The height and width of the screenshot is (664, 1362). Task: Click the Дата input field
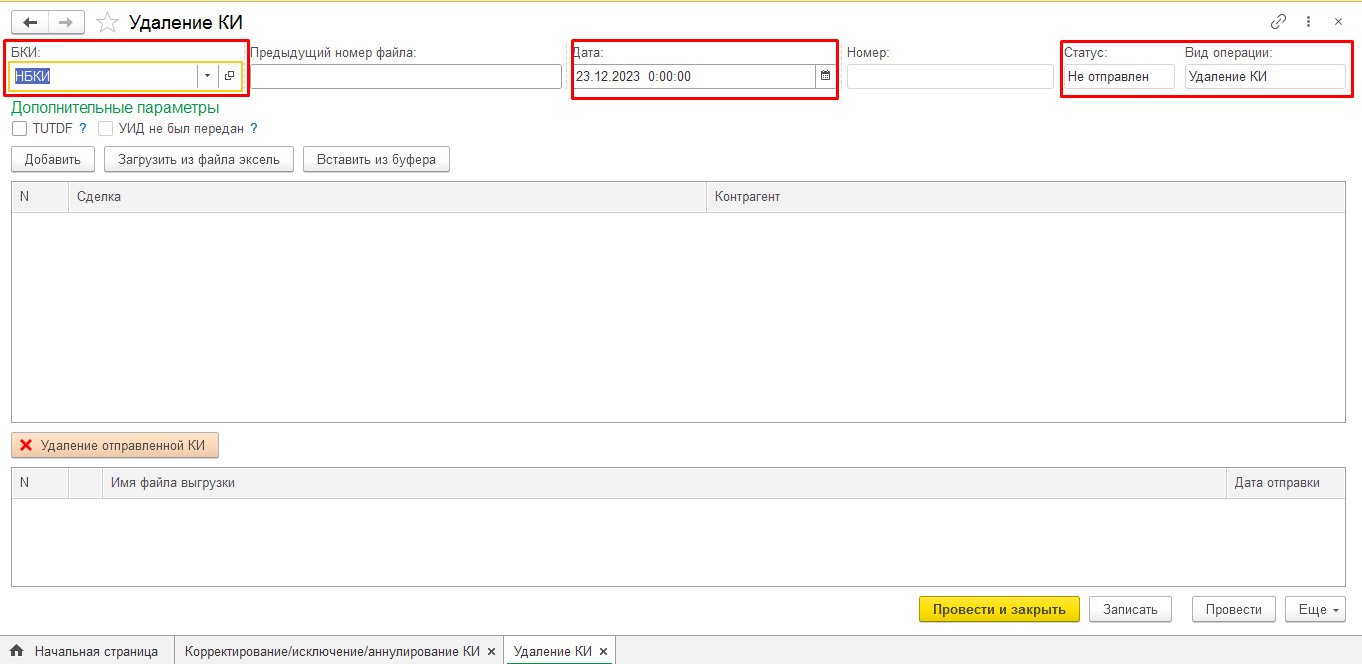694,76
